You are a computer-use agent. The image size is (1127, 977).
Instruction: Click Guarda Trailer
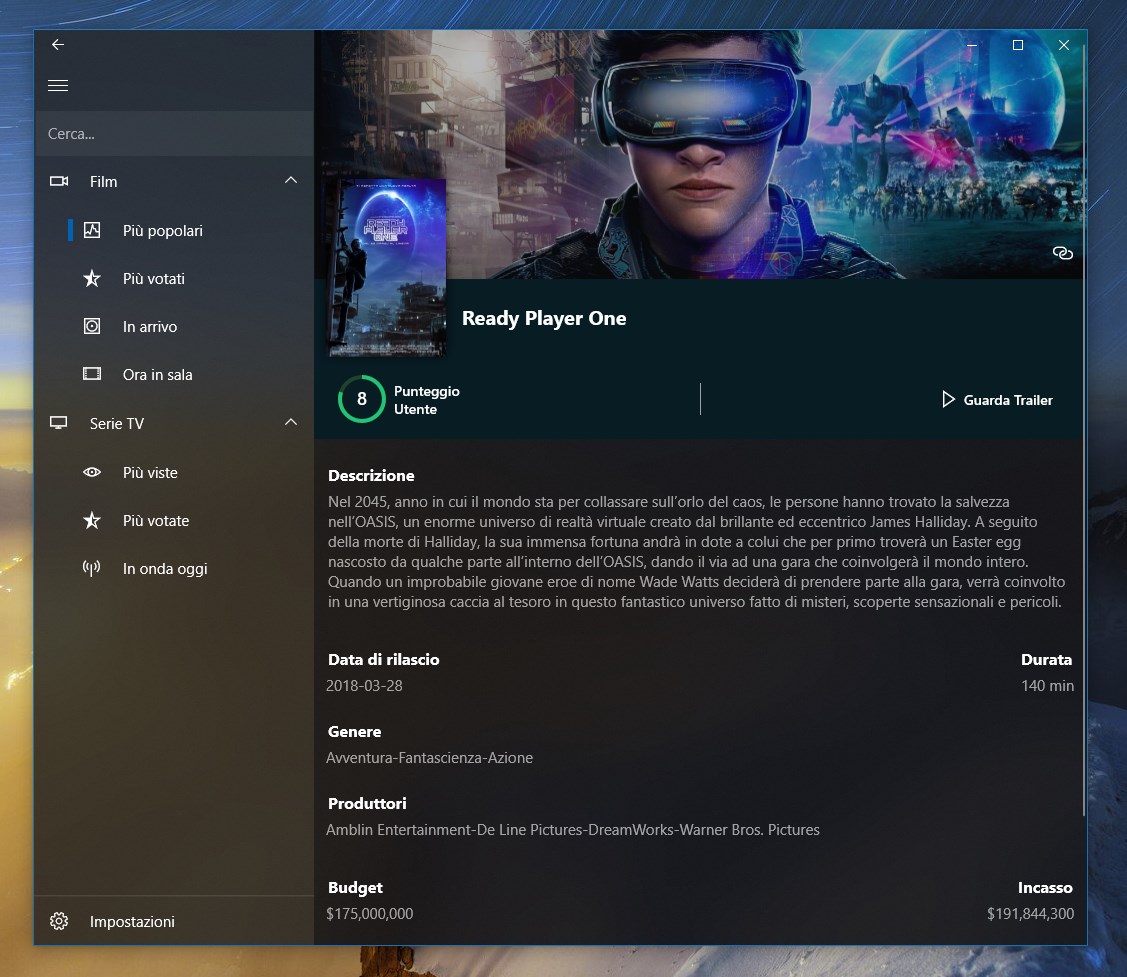(998, 400)
